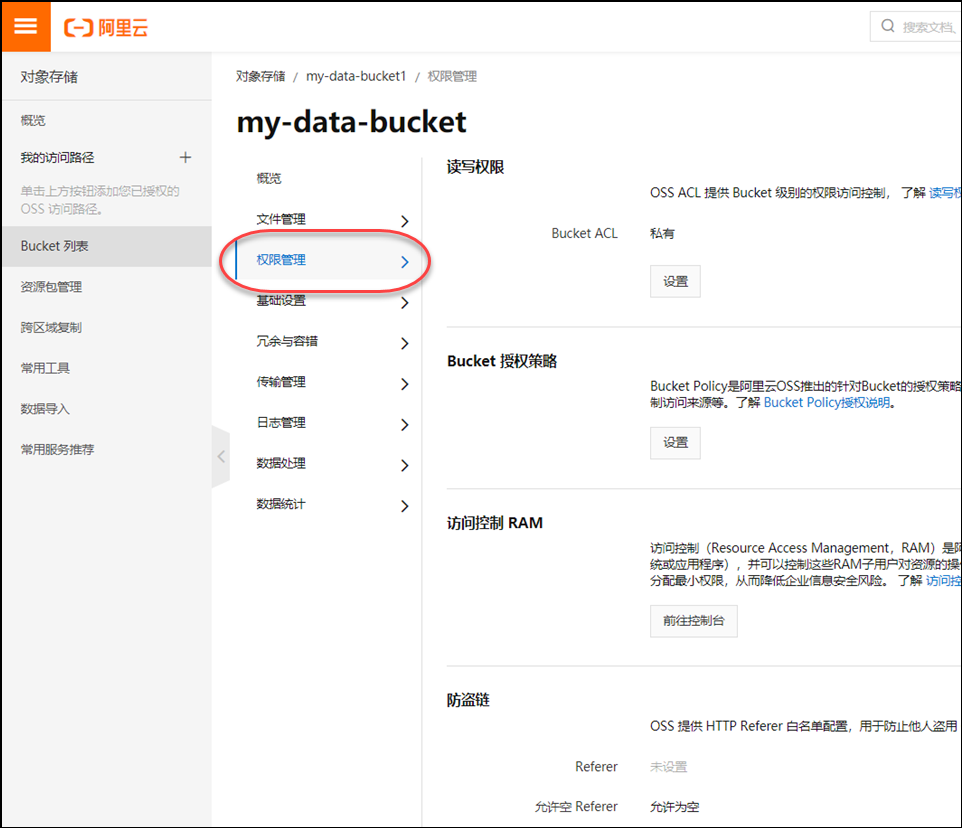The width and height of the screenshot is (962, 828).
Task: Expand 数据处理 submenu chevron
Action: (404, 466)
